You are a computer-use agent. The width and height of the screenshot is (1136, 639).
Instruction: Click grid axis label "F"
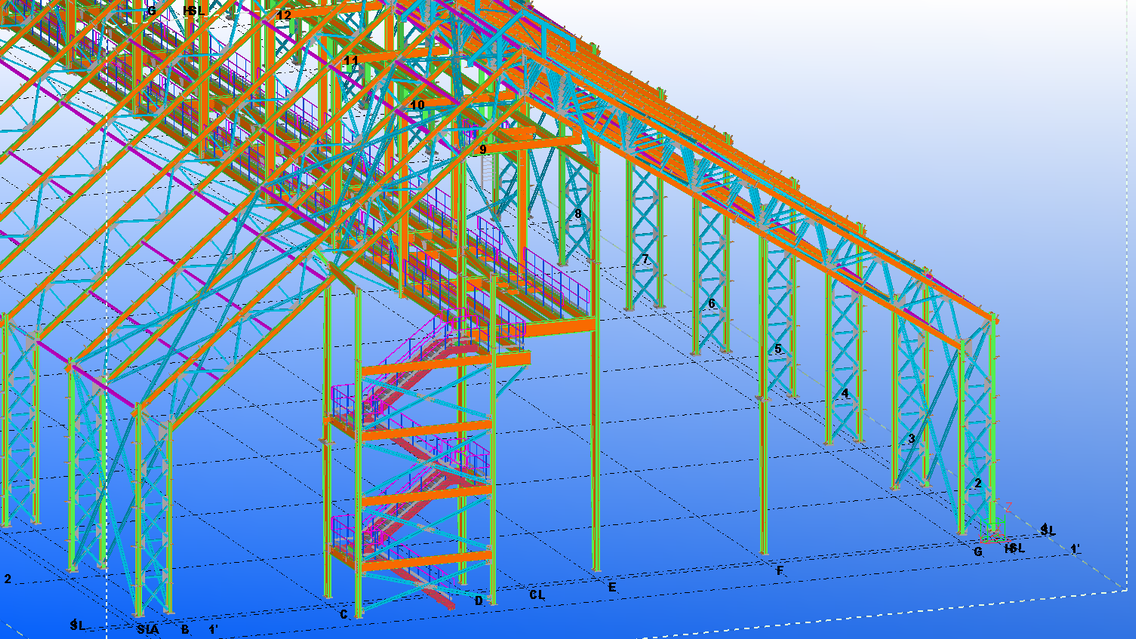click(x=780, y=572)
